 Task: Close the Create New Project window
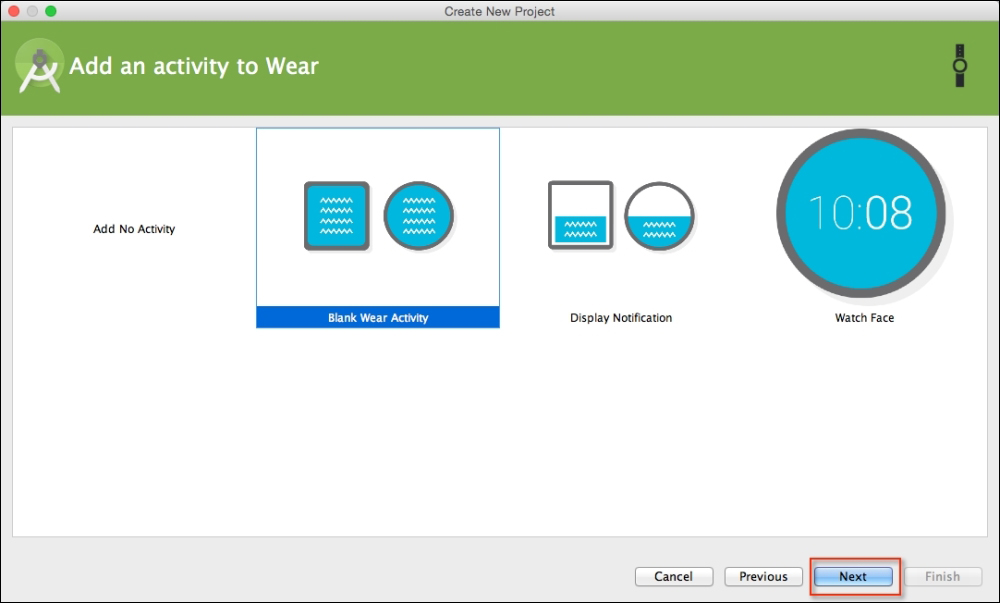coord(13,11)
